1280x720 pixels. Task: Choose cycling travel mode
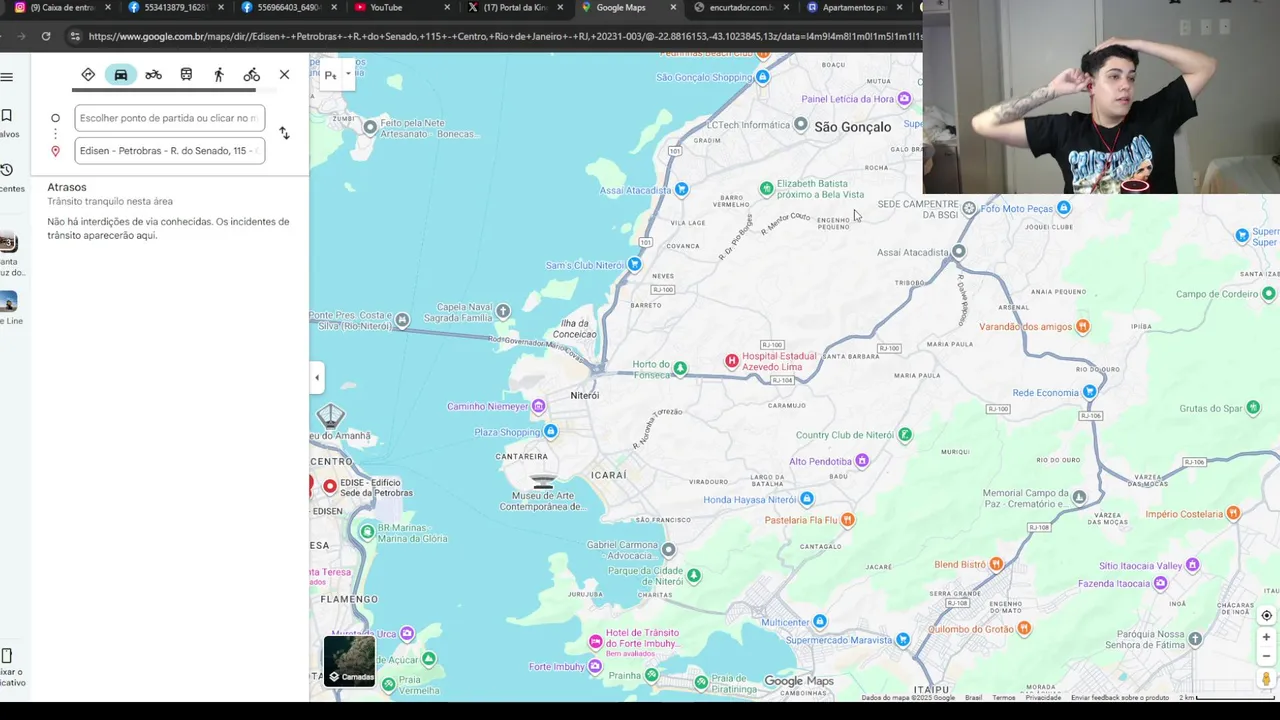coord(252,75)
